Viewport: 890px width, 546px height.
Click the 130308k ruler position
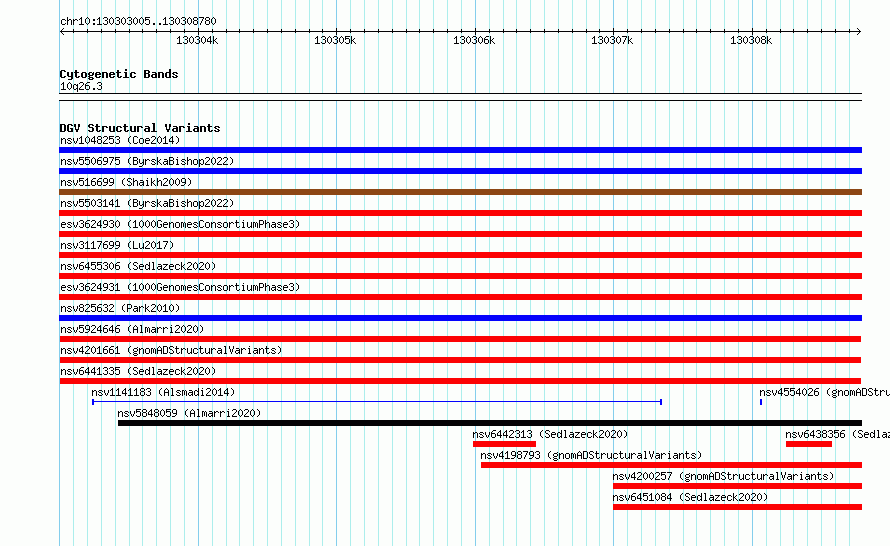(x=751, y=40)
